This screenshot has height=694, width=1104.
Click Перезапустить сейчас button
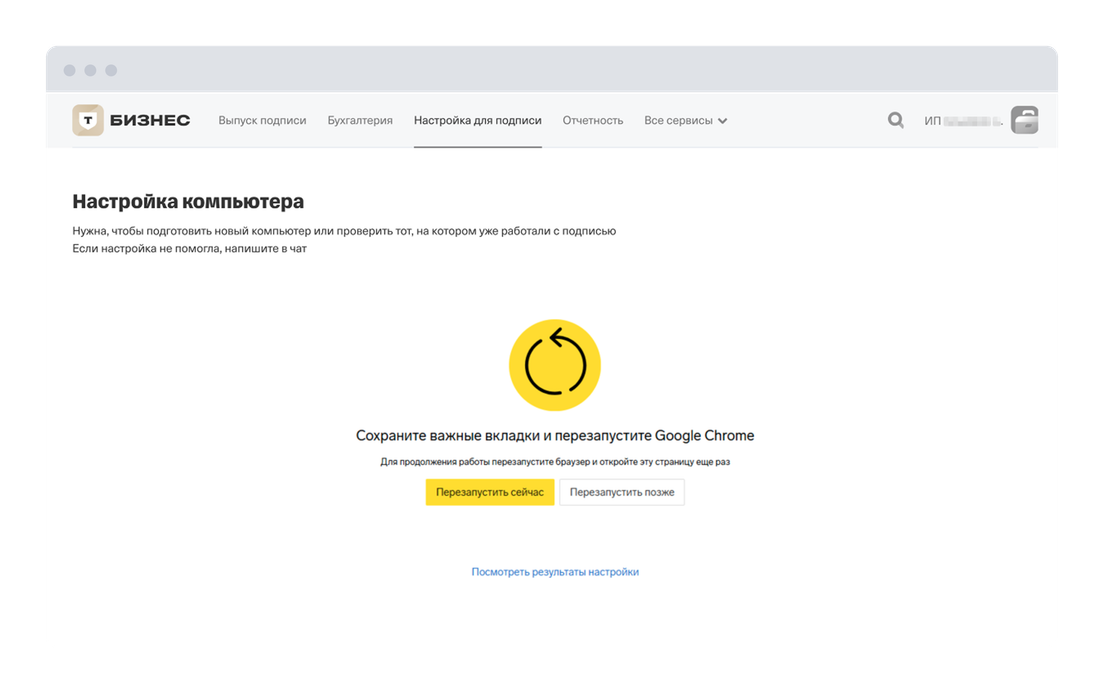(x=489, y=492)
